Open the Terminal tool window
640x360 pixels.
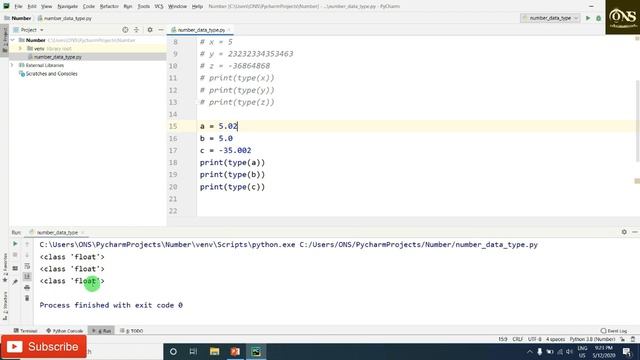click(x=26, y=331)
